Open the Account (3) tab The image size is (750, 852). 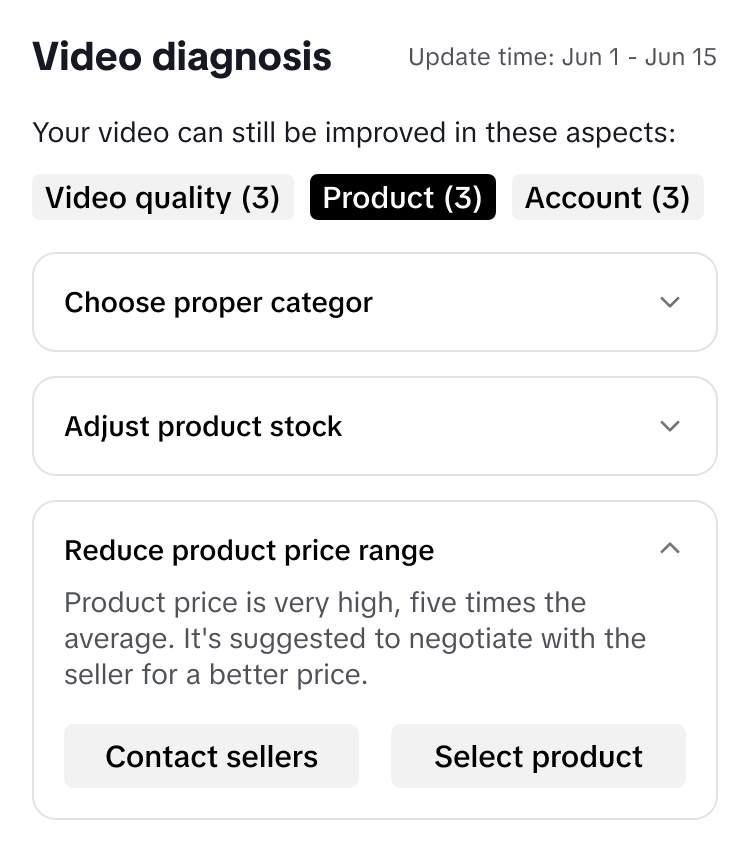(x=607, y=198)
